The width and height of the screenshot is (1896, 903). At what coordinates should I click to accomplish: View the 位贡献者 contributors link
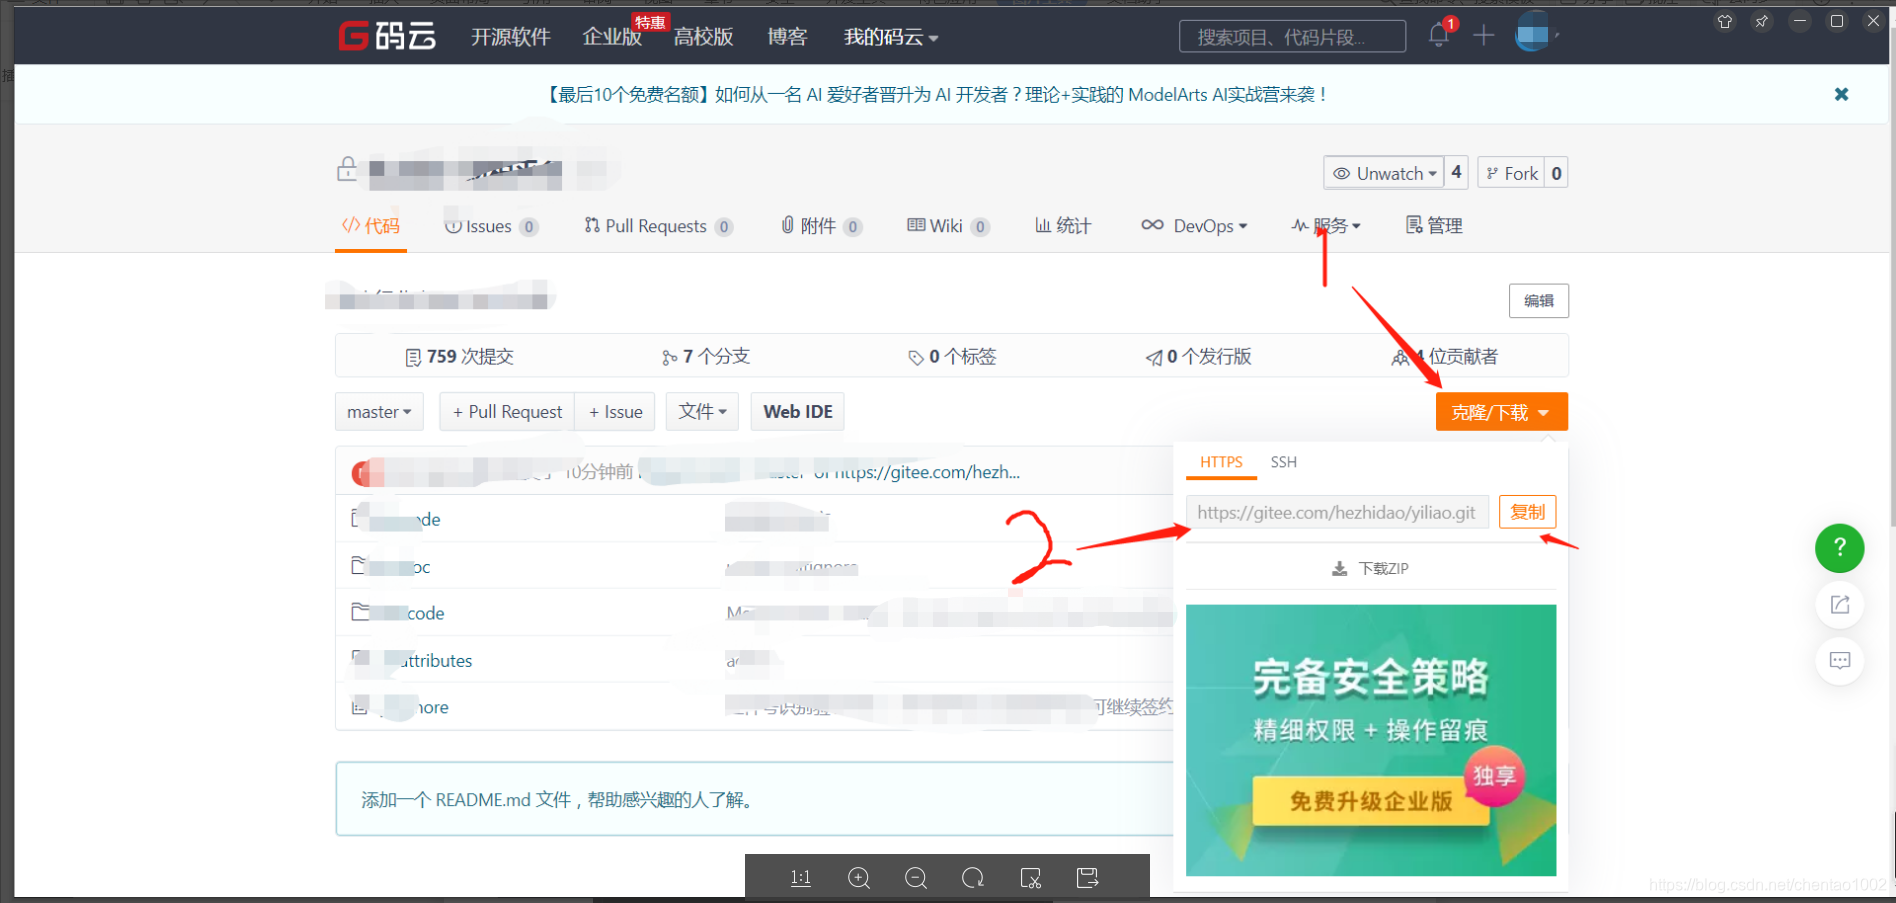[x=1445, y=357]
